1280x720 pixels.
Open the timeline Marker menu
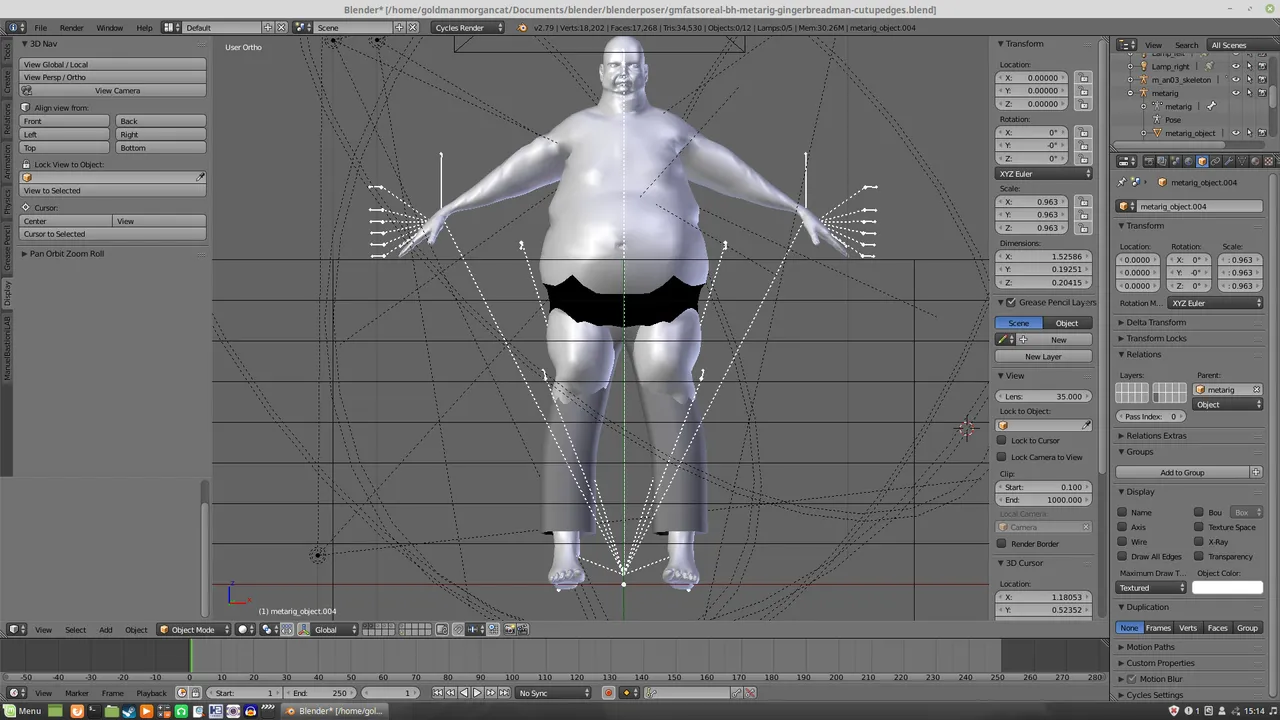coord(77,693)
